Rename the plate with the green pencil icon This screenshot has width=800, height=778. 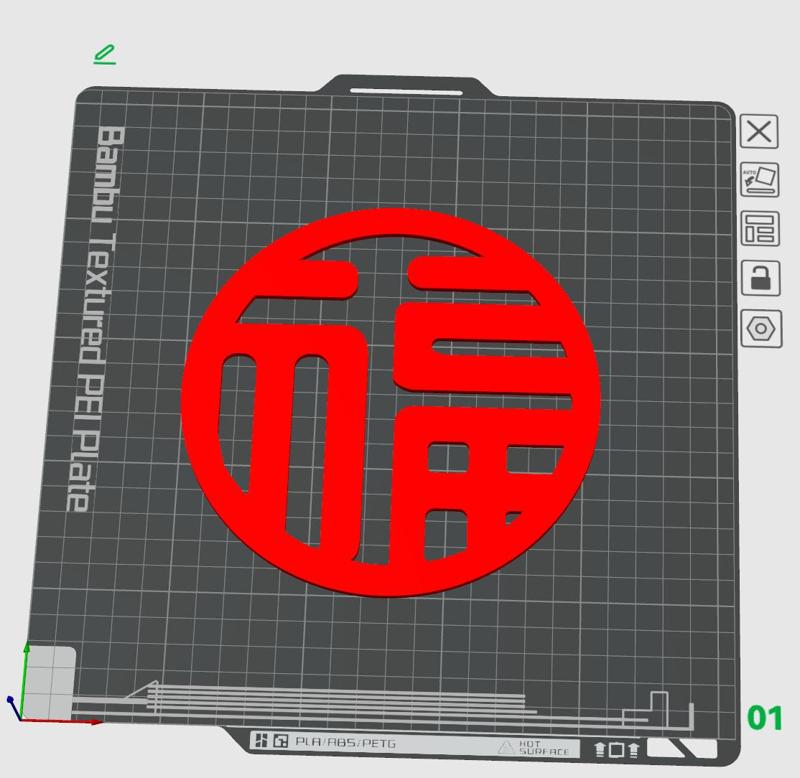pos(106,53)
